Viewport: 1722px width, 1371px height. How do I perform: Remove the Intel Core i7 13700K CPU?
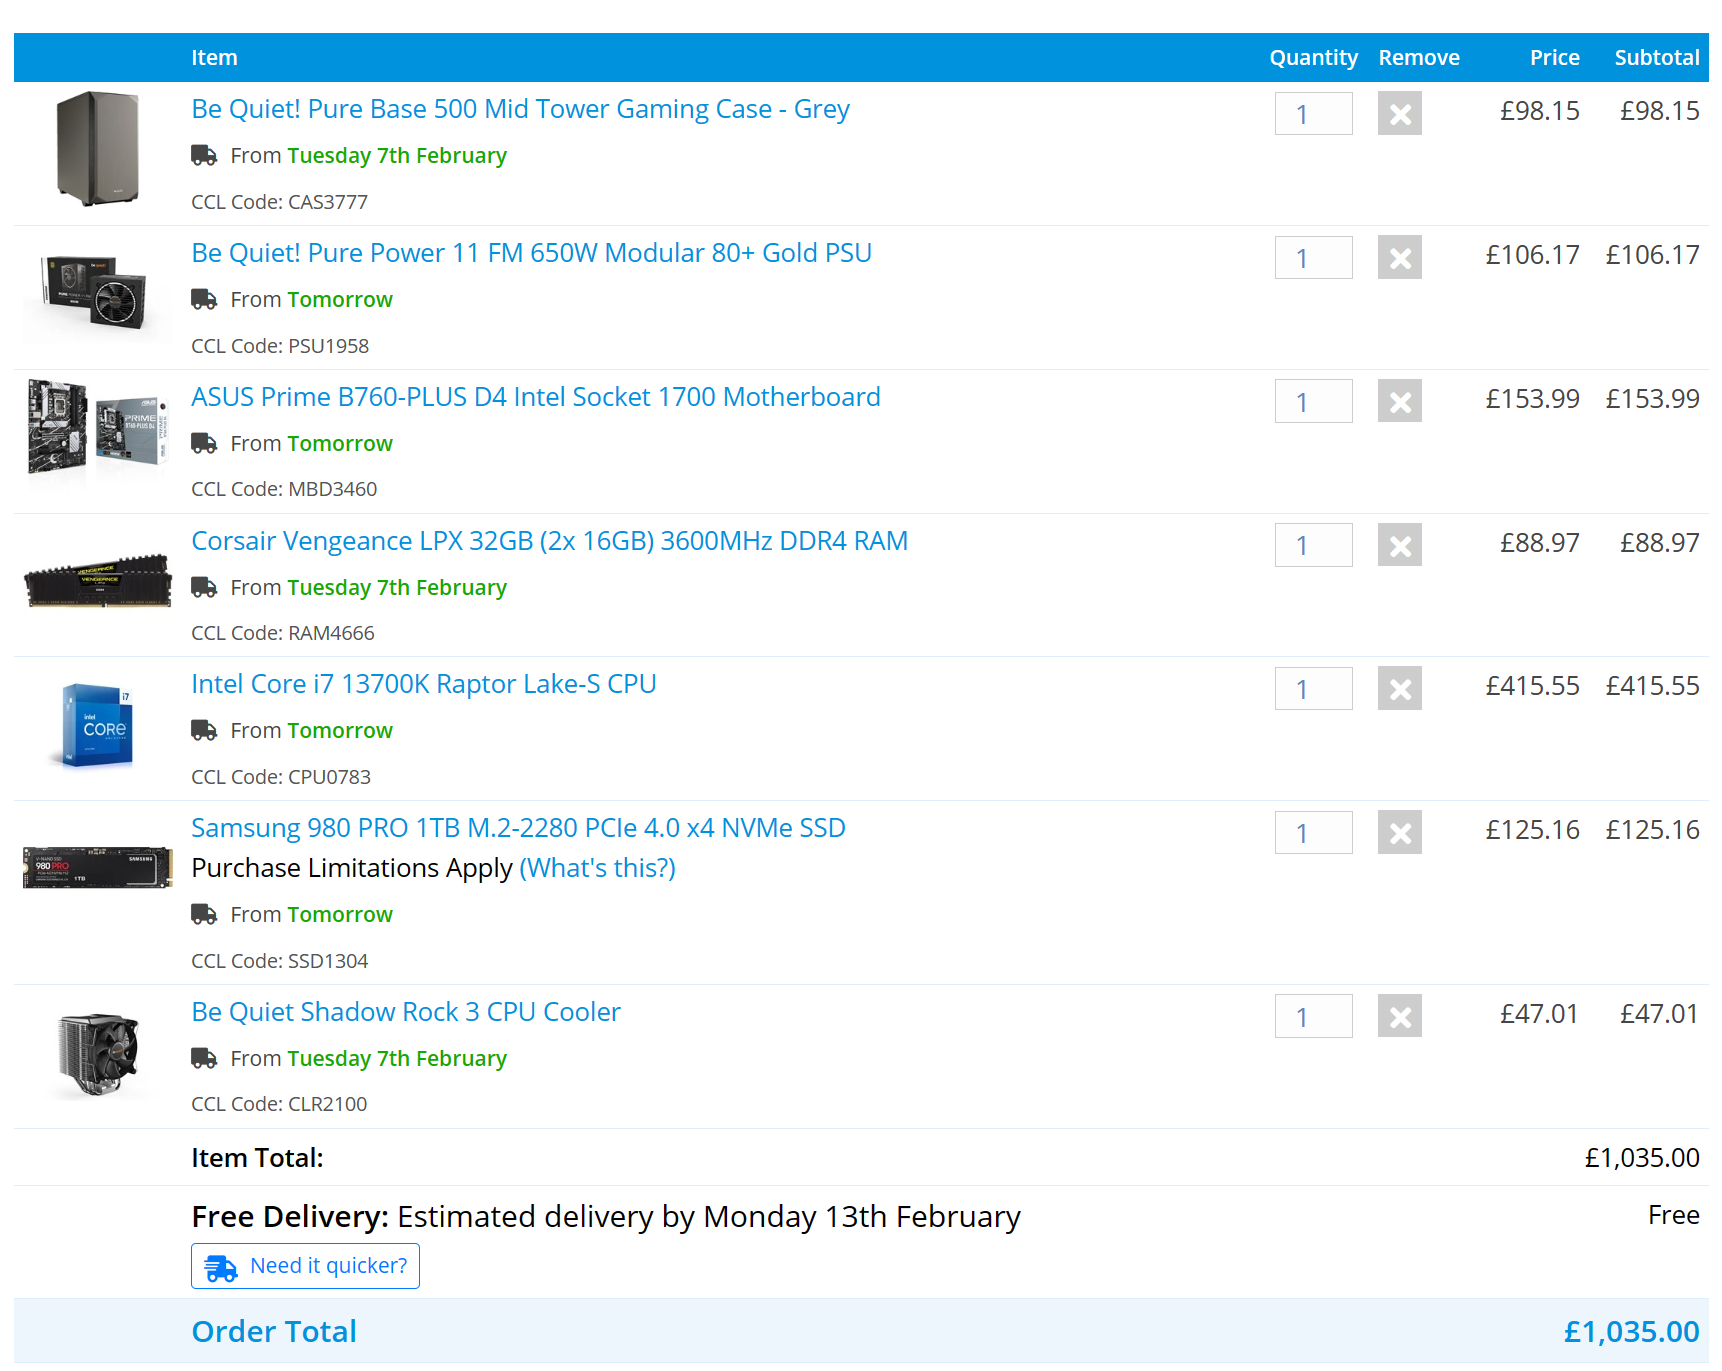[x=1399, y=689]
